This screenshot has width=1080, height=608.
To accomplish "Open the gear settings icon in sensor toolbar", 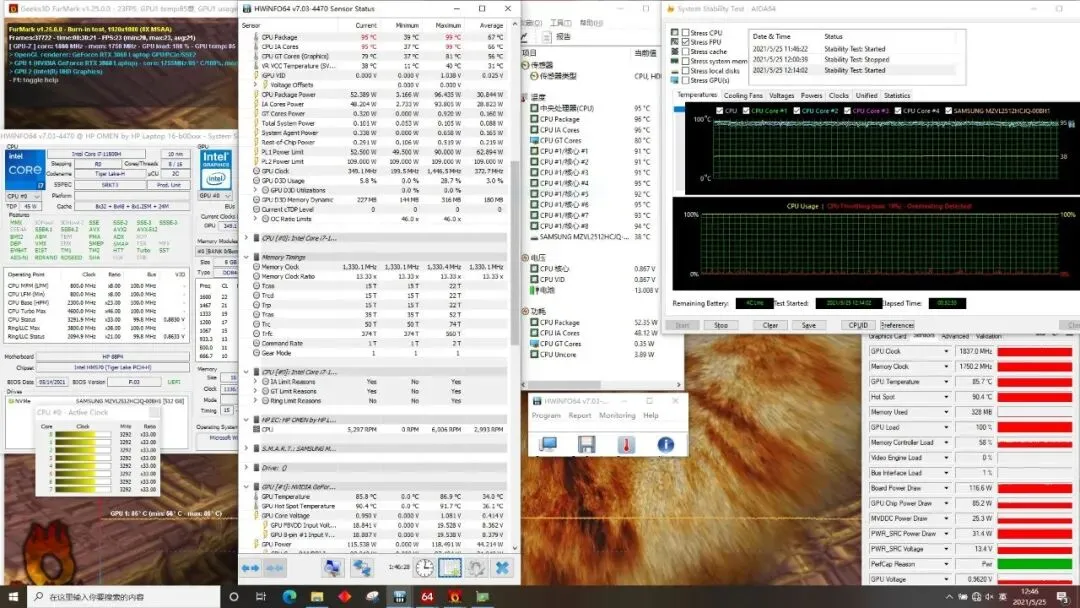I will click(x=476, y=567).
